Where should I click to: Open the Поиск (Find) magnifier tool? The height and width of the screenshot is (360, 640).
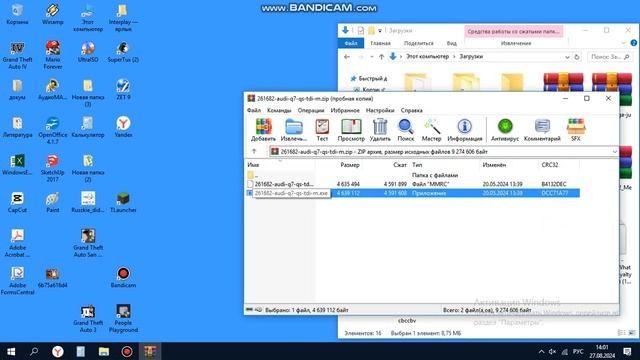tap(406, 130)
